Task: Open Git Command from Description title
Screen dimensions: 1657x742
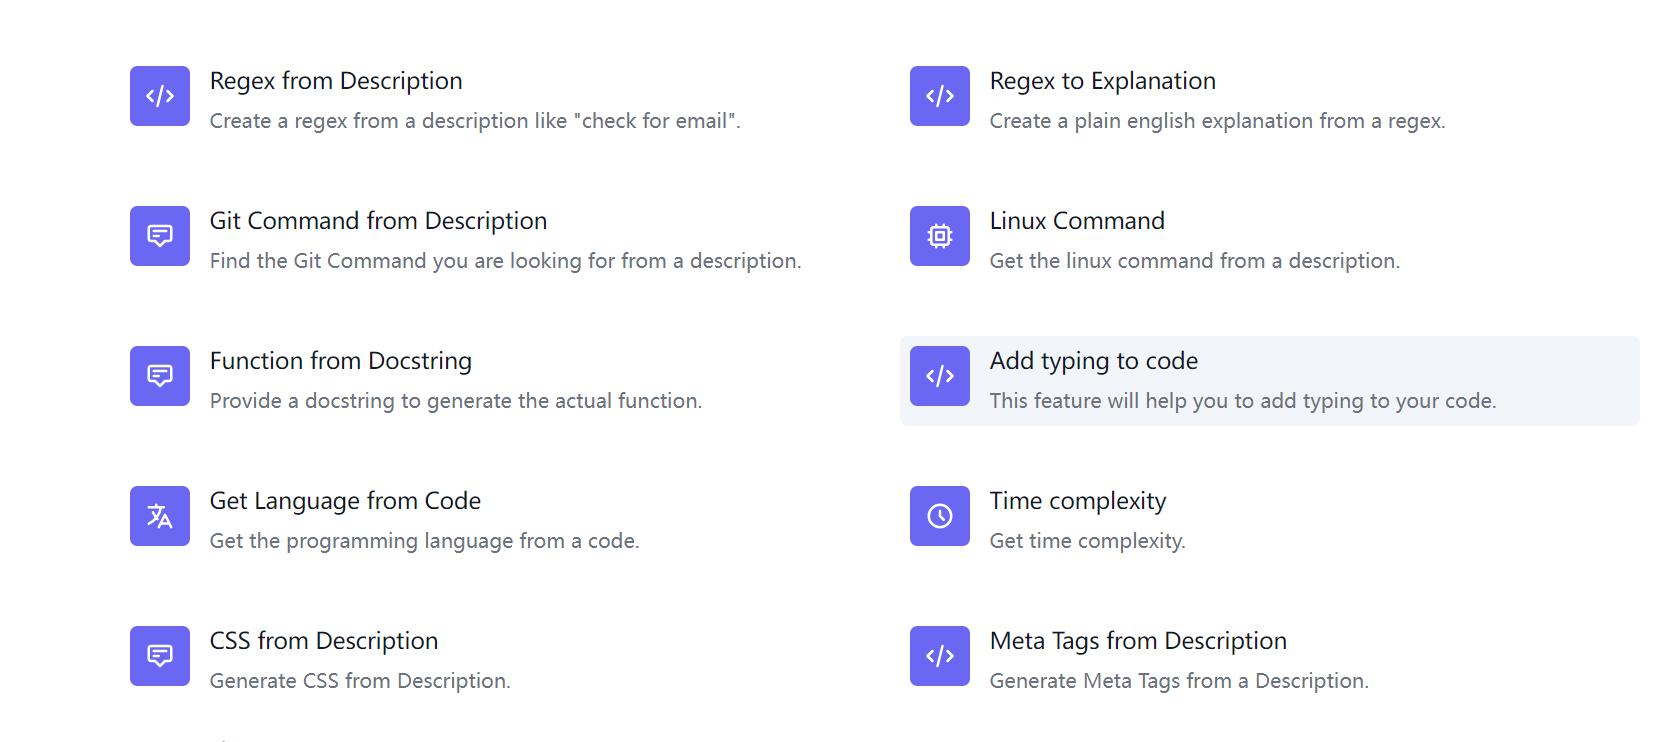Action: (x=378, y=221)
